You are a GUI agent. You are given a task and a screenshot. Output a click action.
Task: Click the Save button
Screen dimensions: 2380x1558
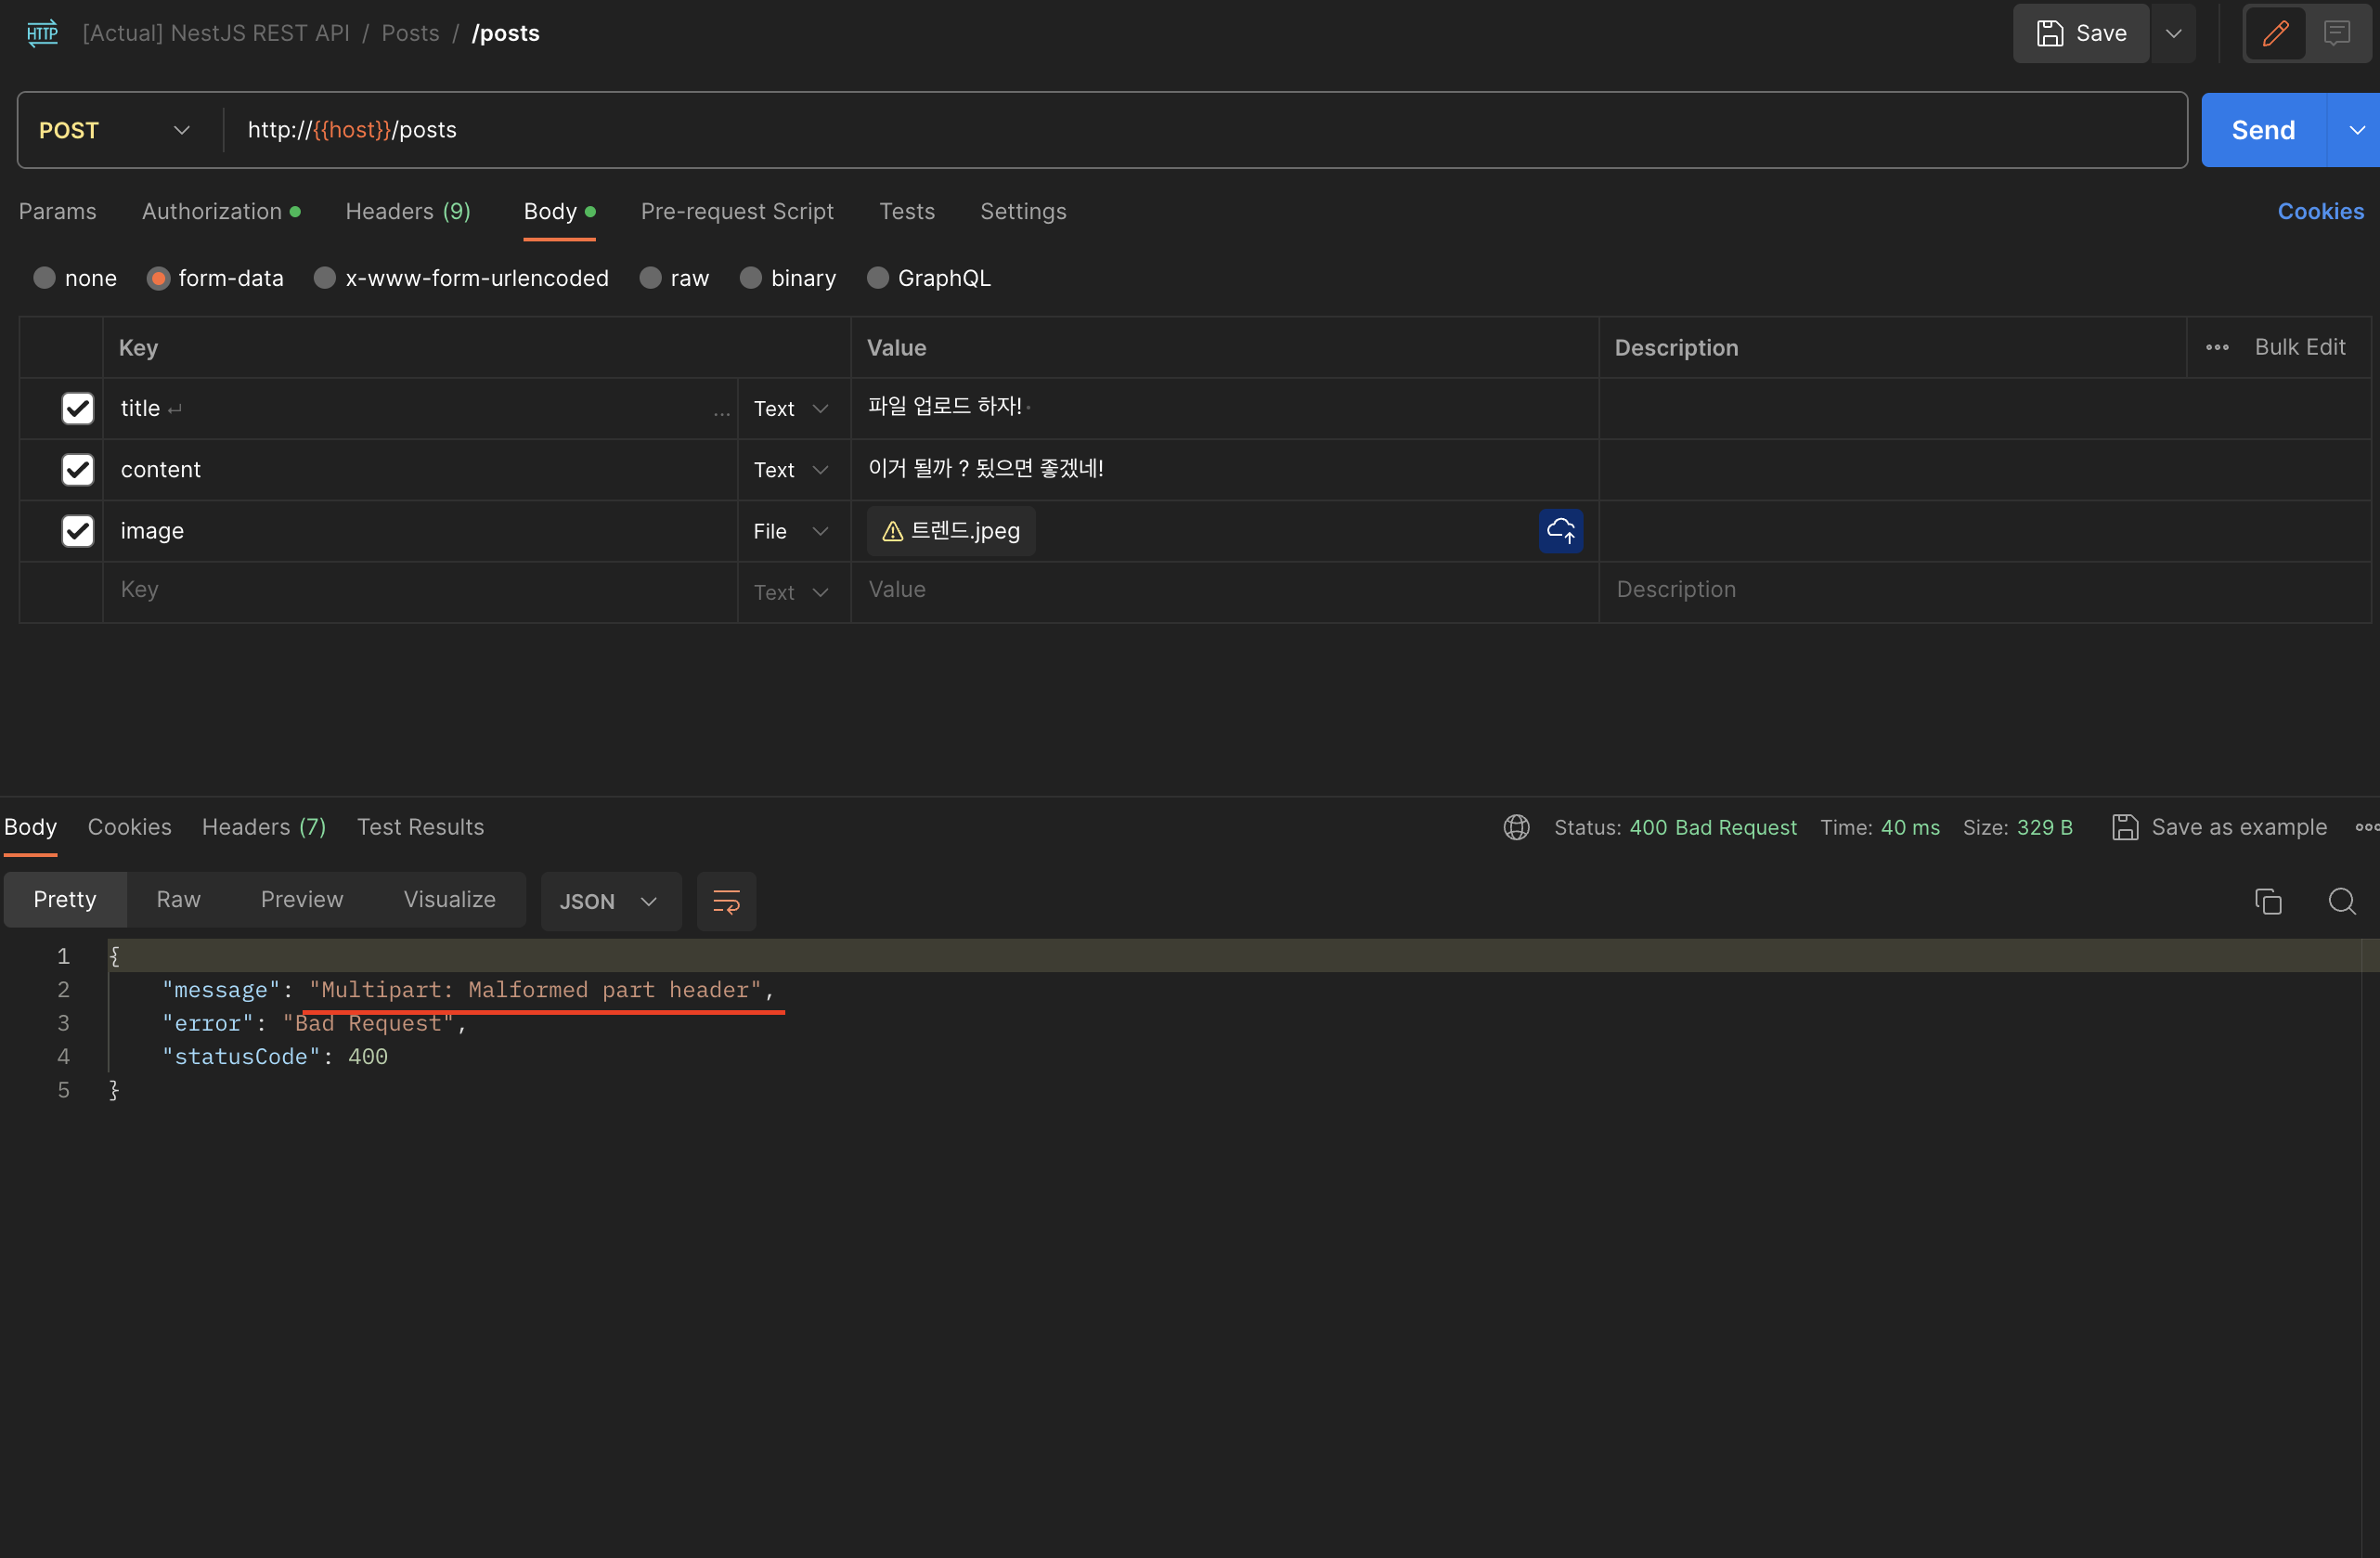point(2081,33)
